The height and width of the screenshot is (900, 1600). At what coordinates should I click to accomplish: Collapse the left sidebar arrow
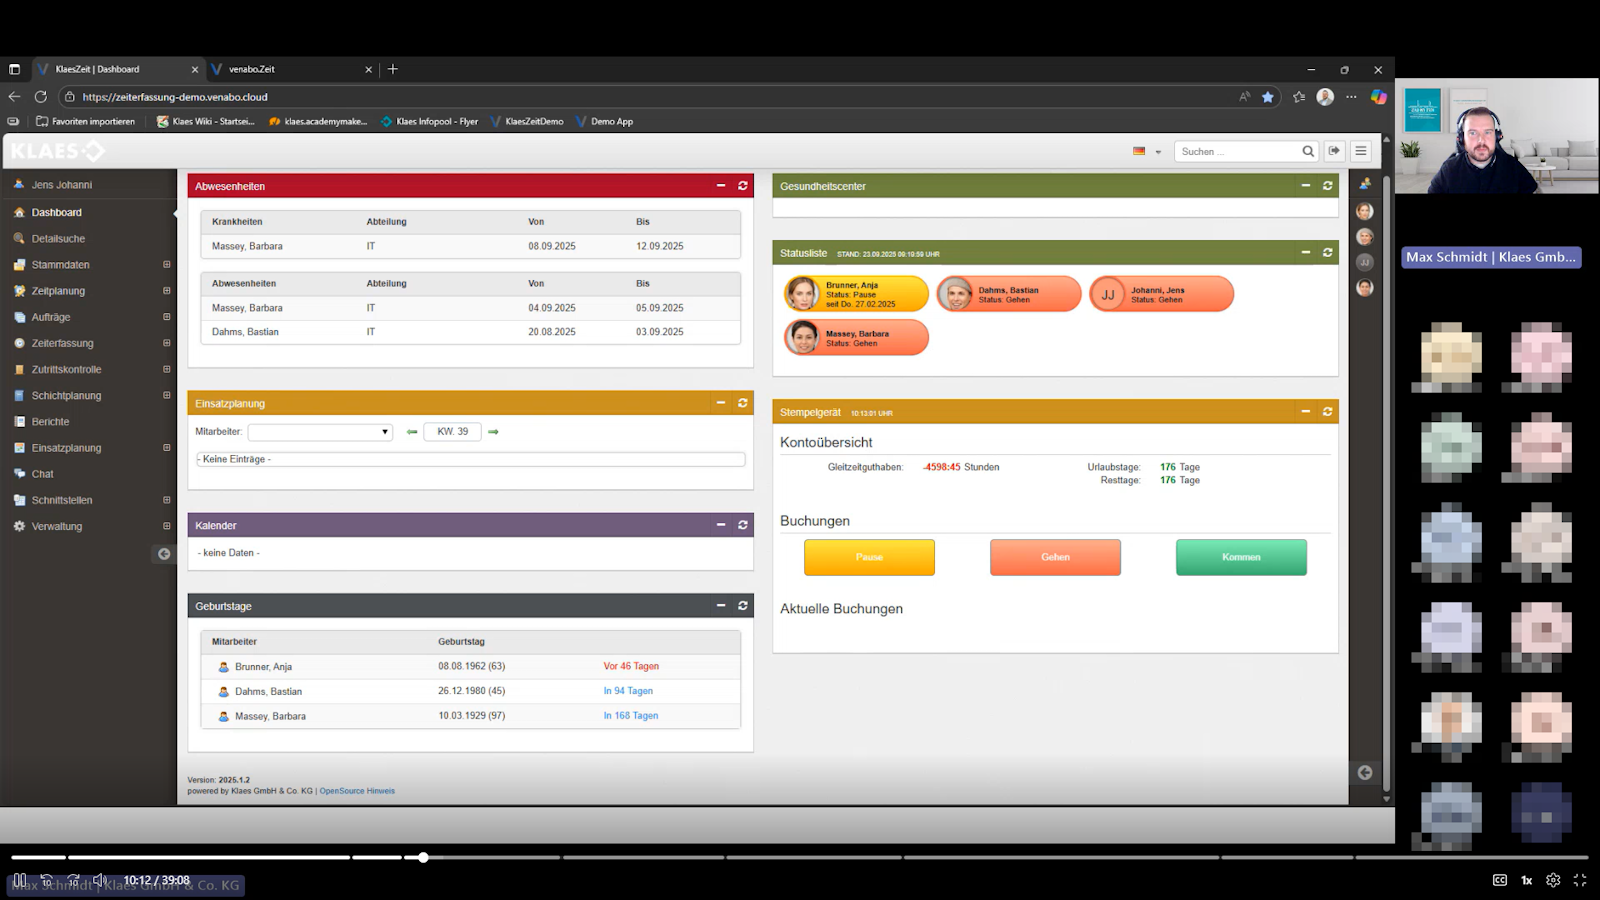click(x=164, y=554)
